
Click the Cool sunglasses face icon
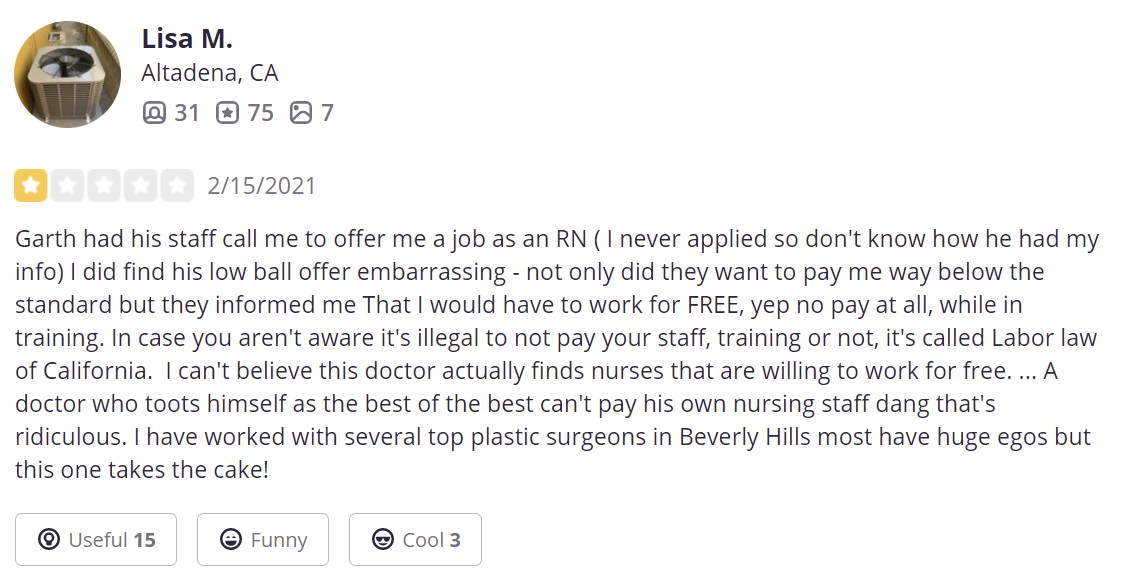383,539
